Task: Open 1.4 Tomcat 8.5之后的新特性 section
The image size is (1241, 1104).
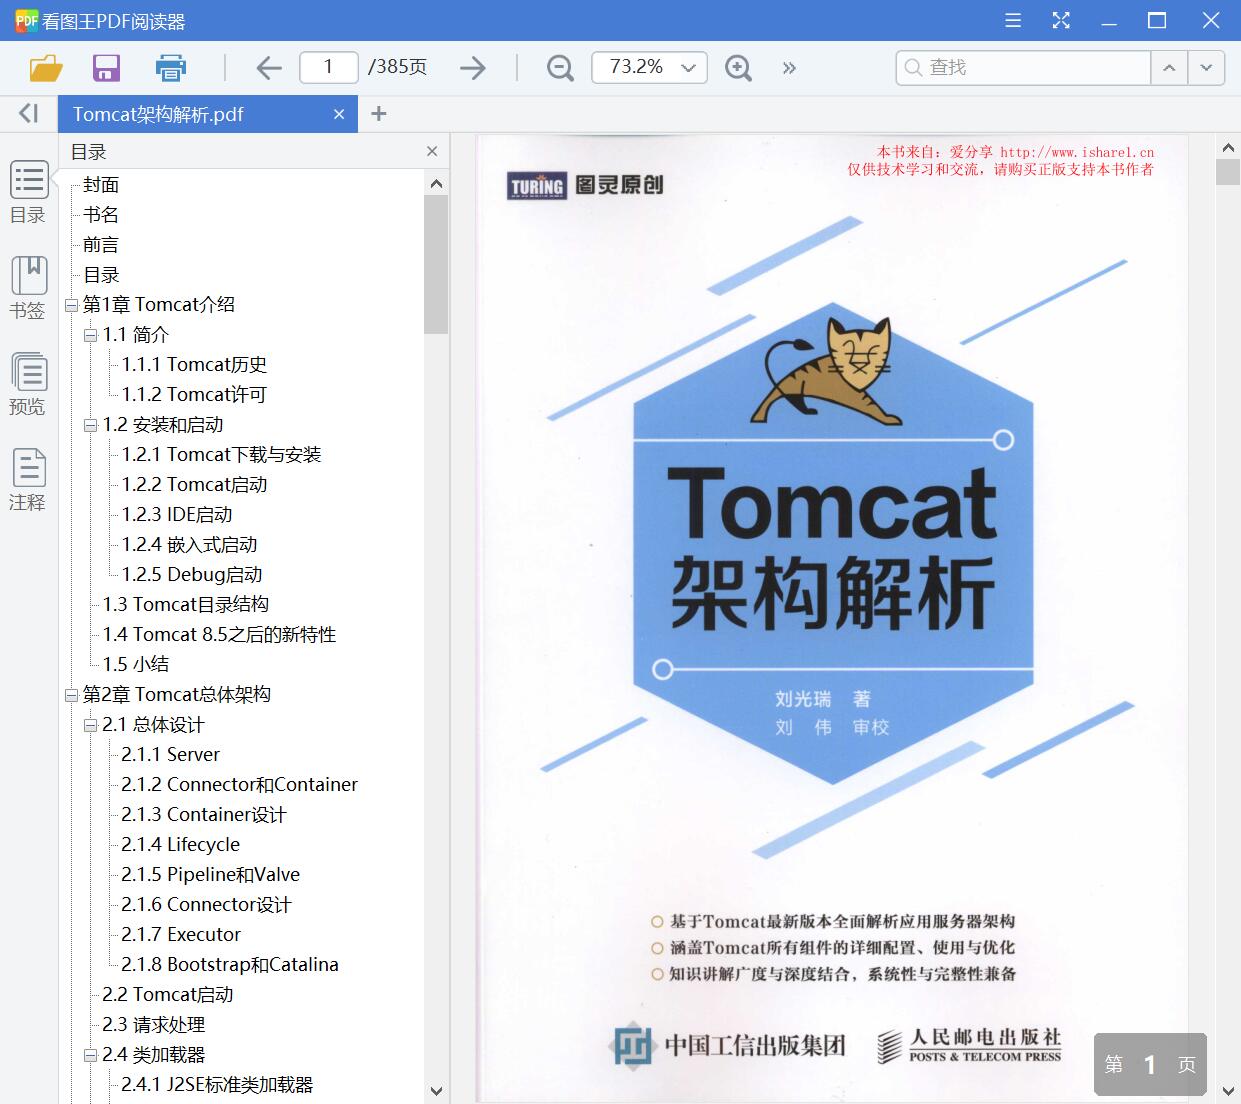Action: 219,635
